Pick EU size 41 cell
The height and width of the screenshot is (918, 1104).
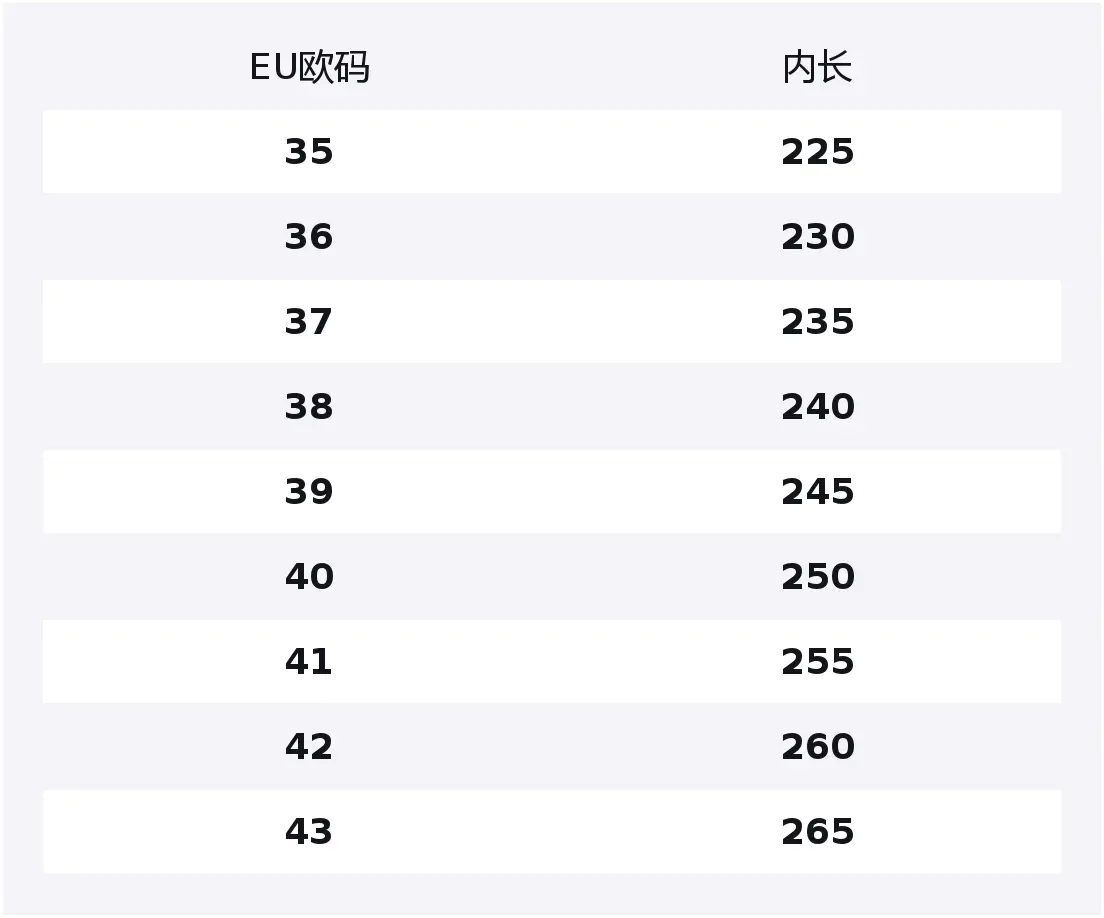[x=309, y=662]
